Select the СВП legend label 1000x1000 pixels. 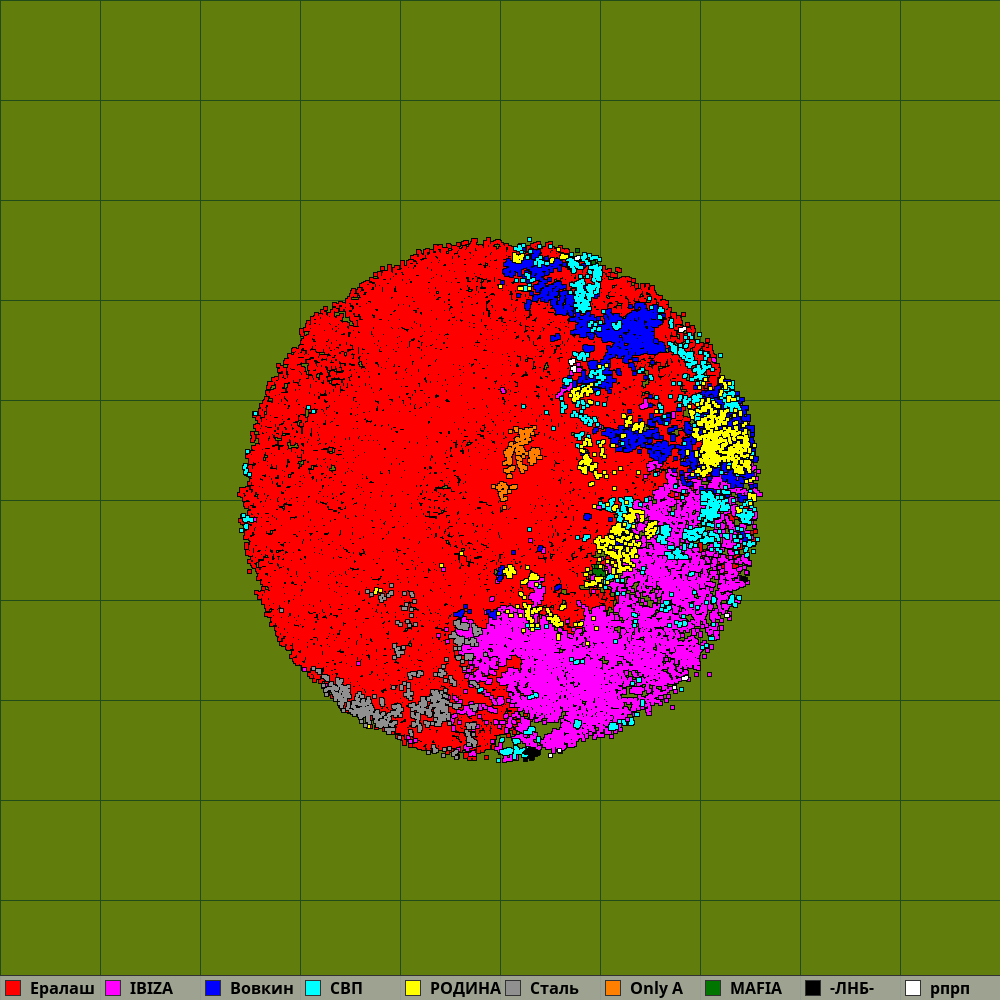(x=346, y=989)
